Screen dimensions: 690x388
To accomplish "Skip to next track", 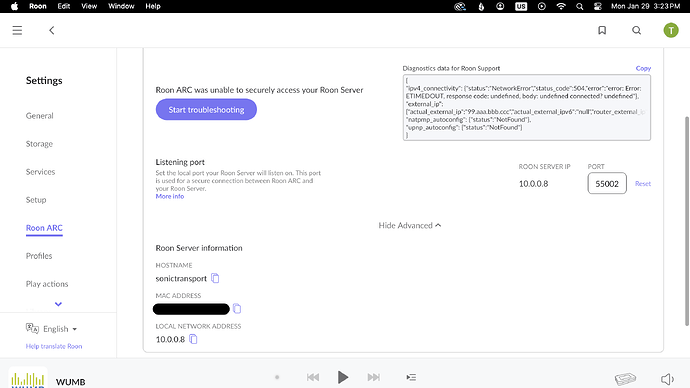I will pyautogui.click(x=374, y=377).
